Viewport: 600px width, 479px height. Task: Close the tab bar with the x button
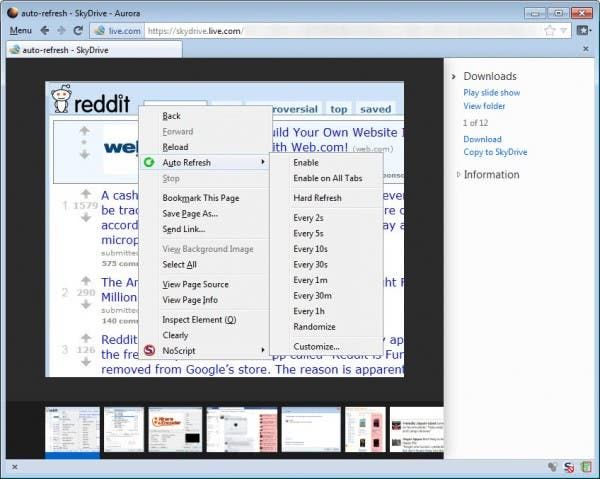pyautogui.click(x=586, y=49)
